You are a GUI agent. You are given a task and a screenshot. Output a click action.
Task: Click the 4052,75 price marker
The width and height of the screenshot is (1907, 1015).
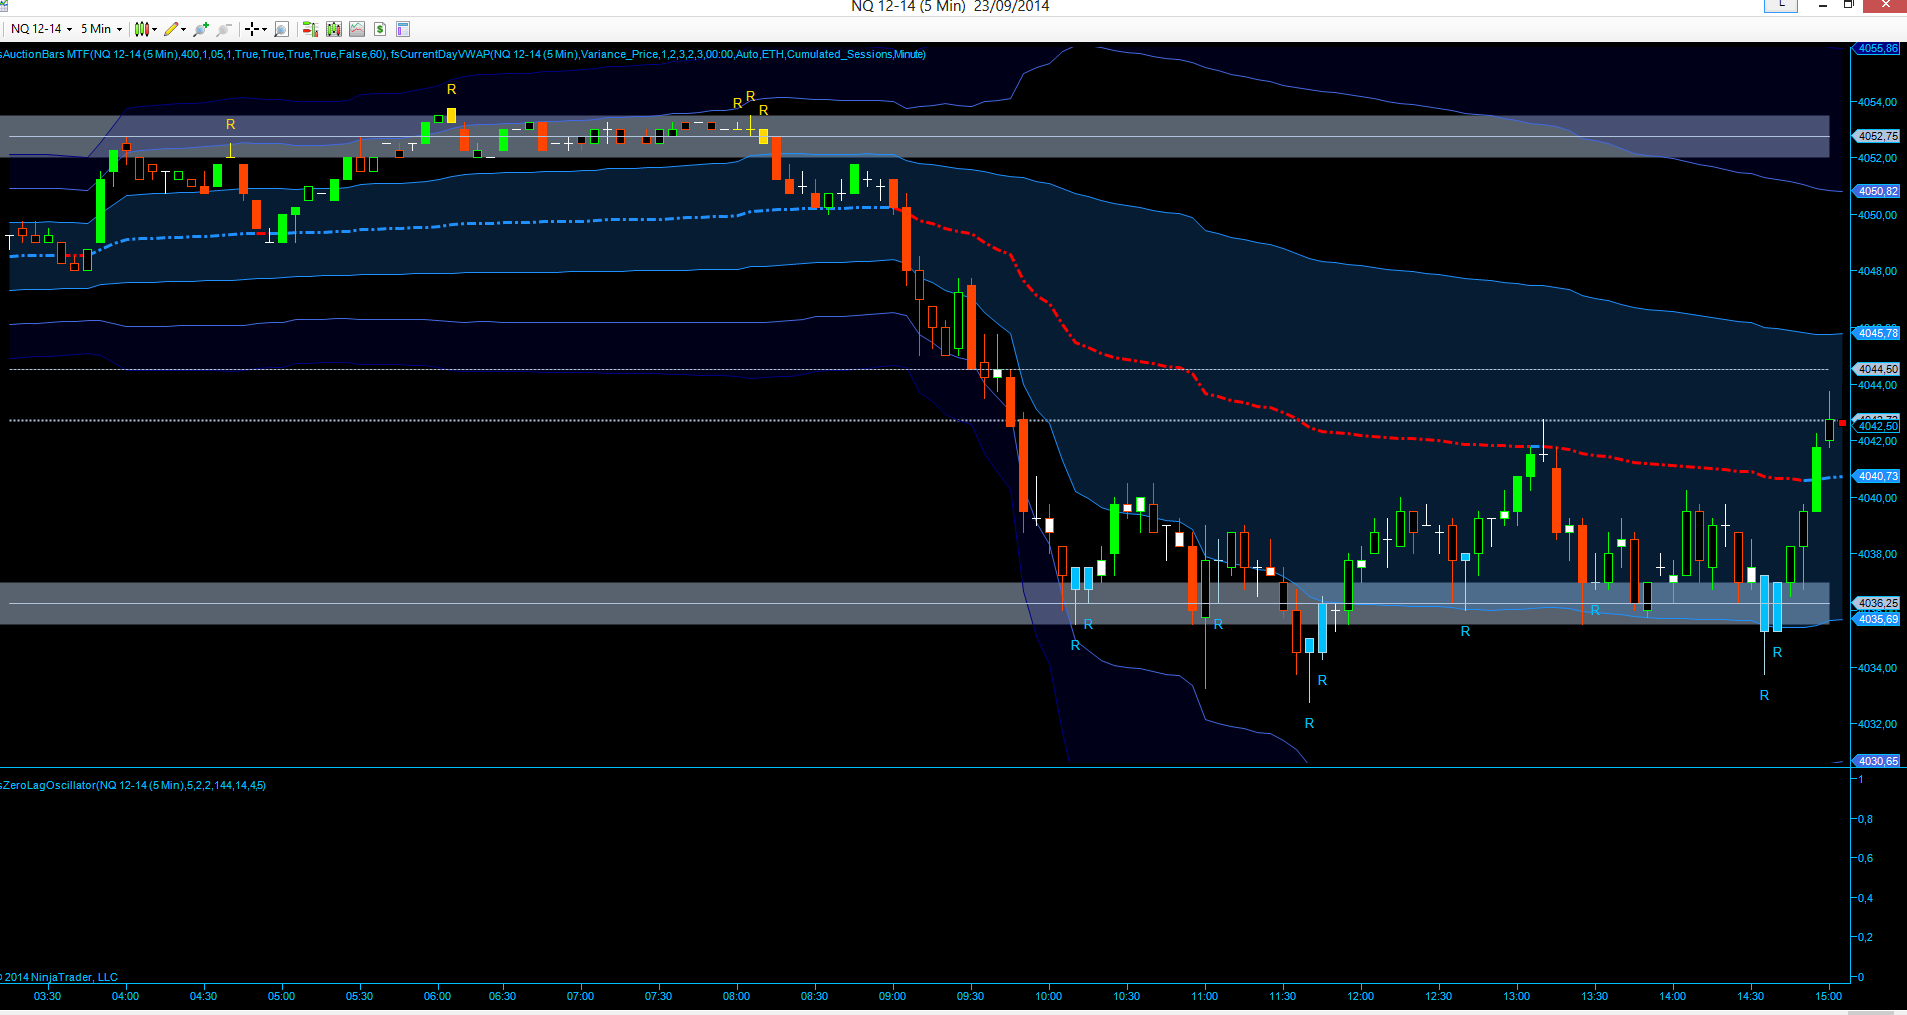(1877, 136)
